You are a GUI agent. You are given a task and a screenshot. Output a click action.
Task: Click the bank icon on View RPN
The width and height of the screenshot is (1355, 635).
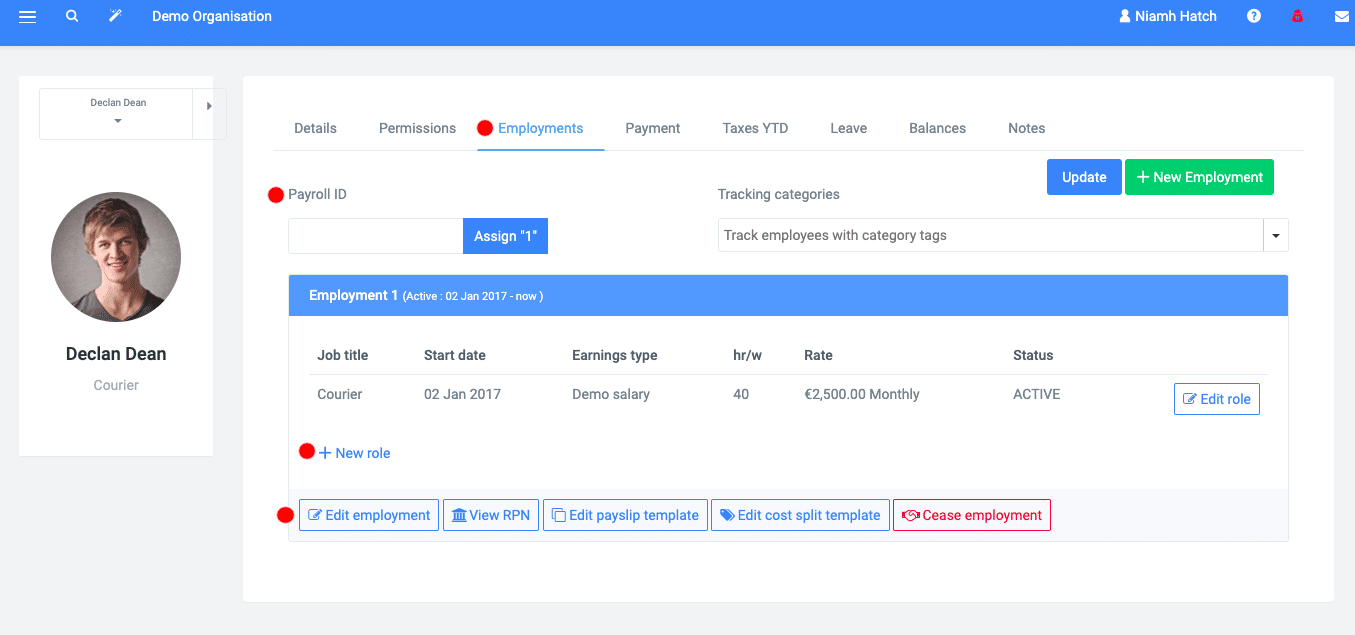click(x=460, y=514)
